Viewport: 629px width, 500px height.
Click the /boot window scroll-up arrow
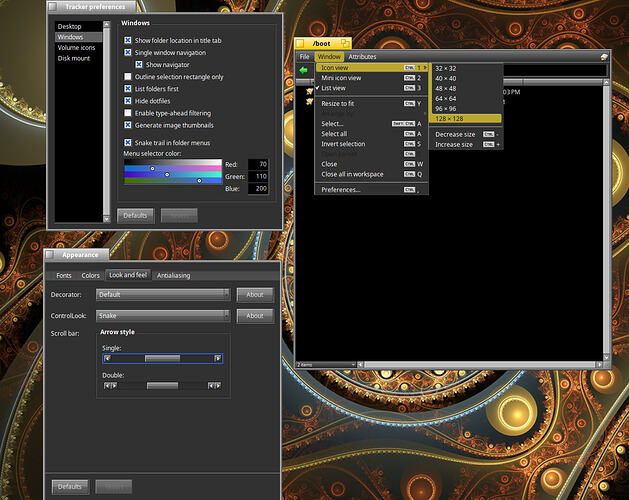(606, 82)
